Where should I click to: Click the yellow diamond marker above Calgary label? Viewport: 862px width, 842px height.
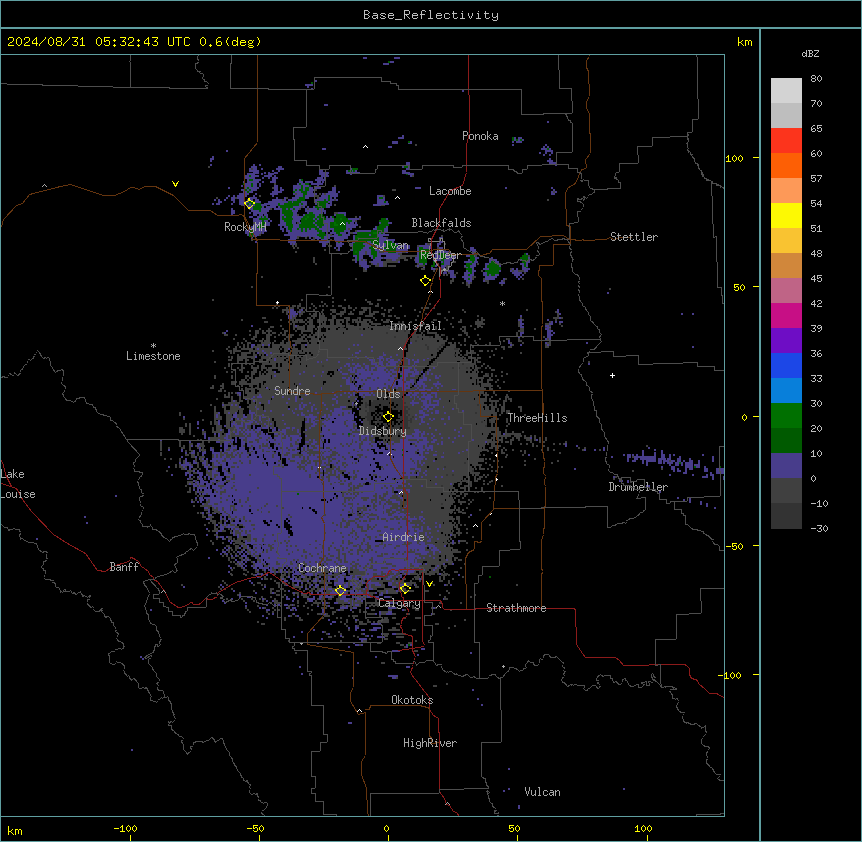pyautogui.click(x=405, y=589)
